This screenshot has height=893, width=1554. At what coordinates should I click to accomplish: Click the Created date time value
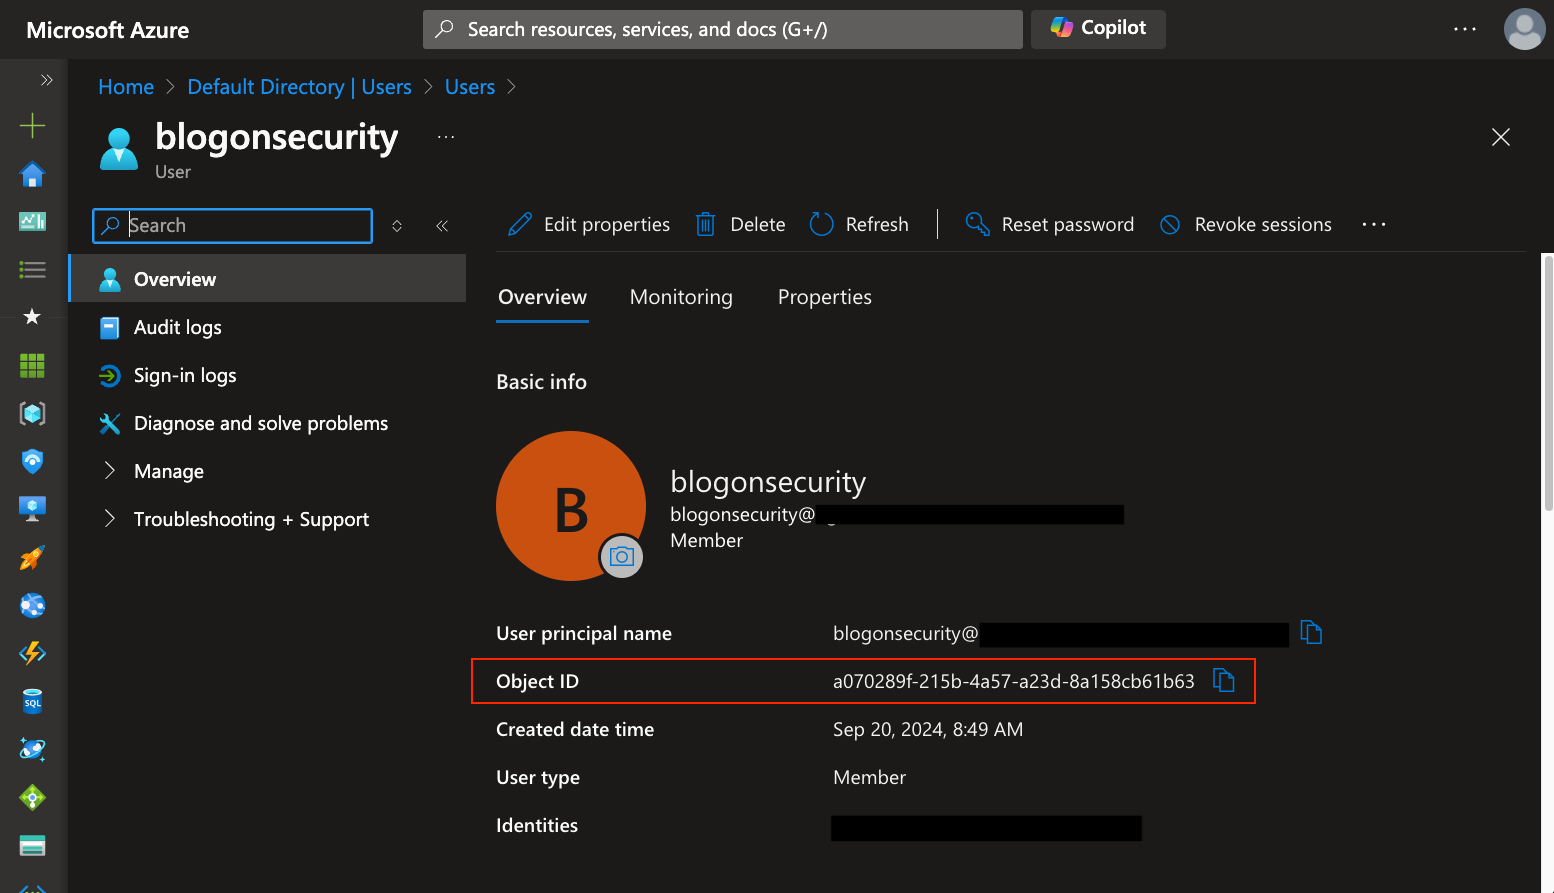[928, 729]
